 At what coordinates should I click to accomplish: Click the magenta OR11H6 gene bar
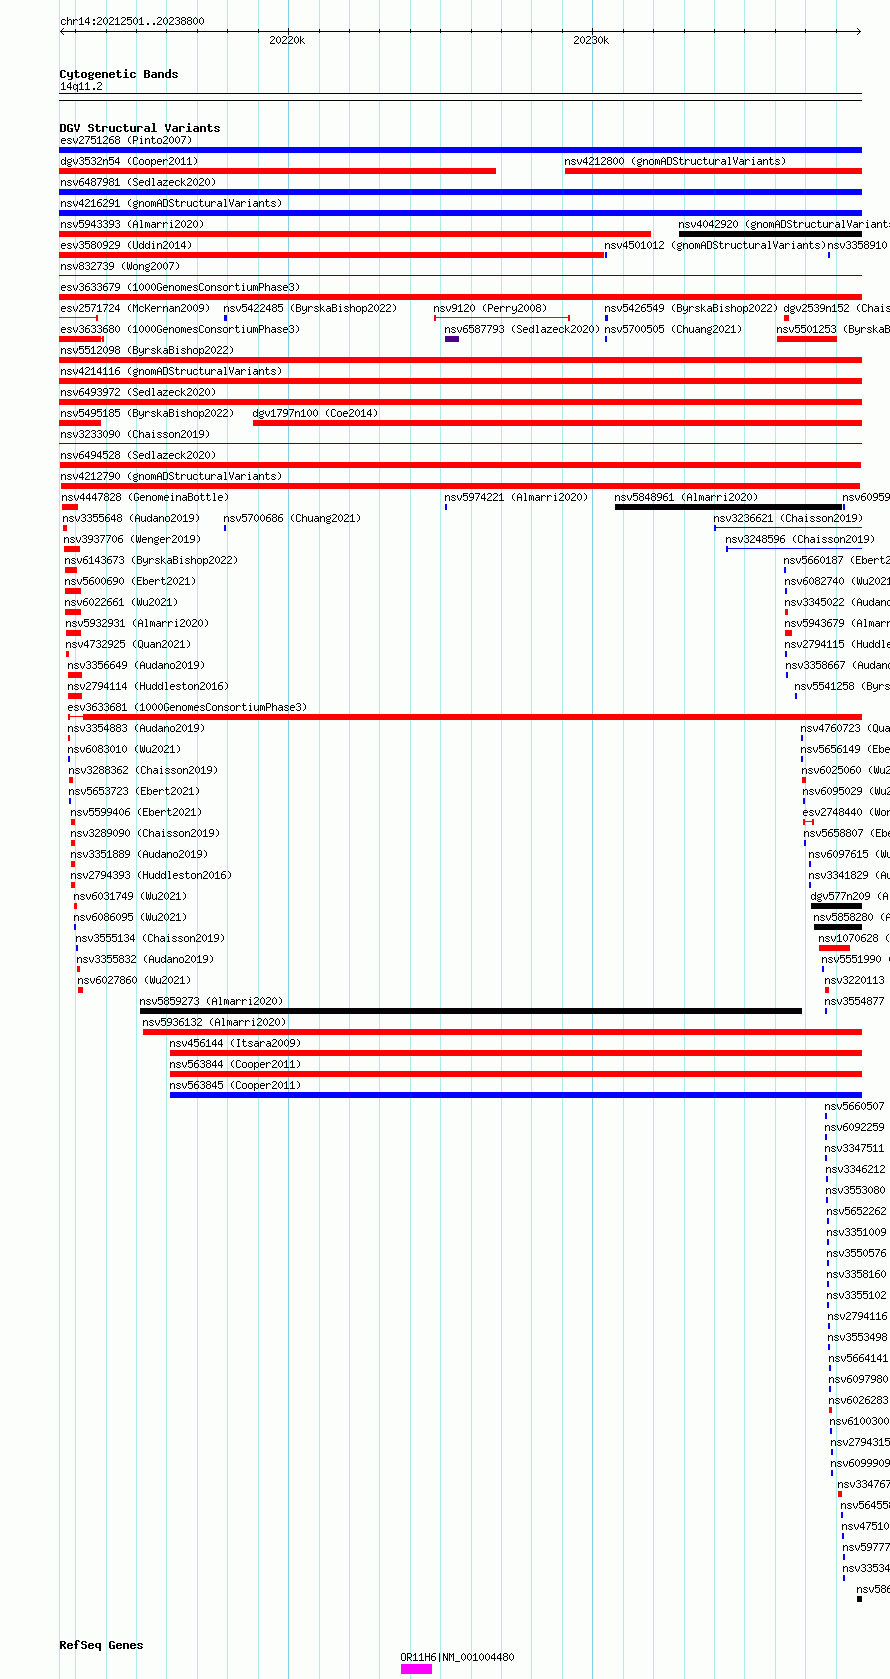click(x=416, y=1668)
